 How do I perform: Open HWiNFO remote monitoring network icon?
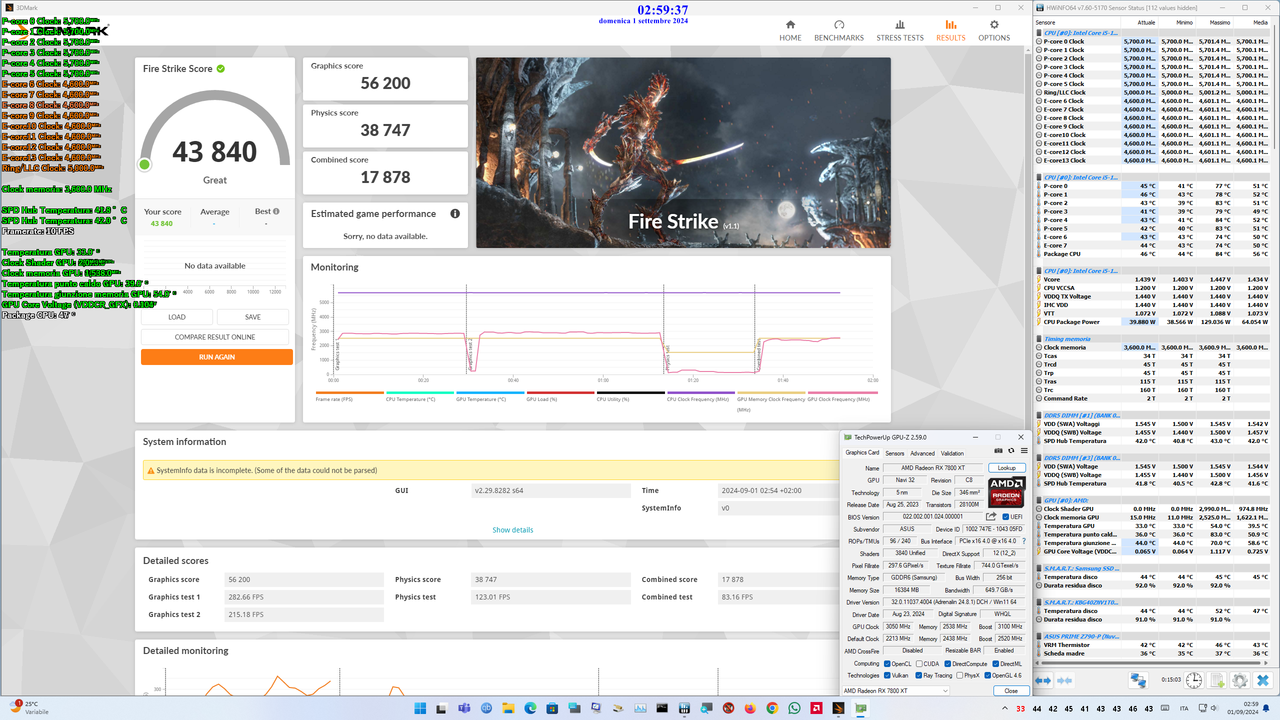pyautogui.click(x=1138, y=680)
